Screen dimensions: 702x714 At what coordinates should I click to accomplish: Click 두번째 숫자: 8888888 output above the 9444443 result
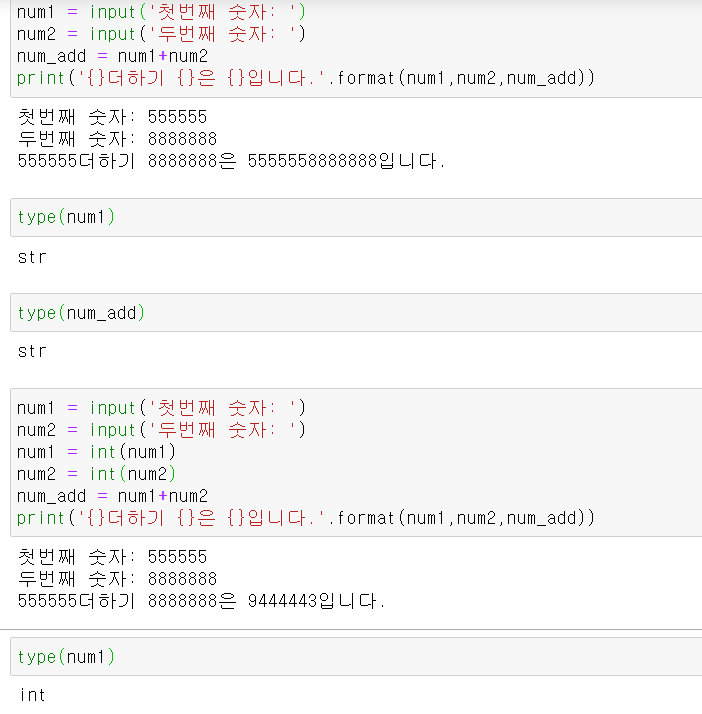pos(117,579)
